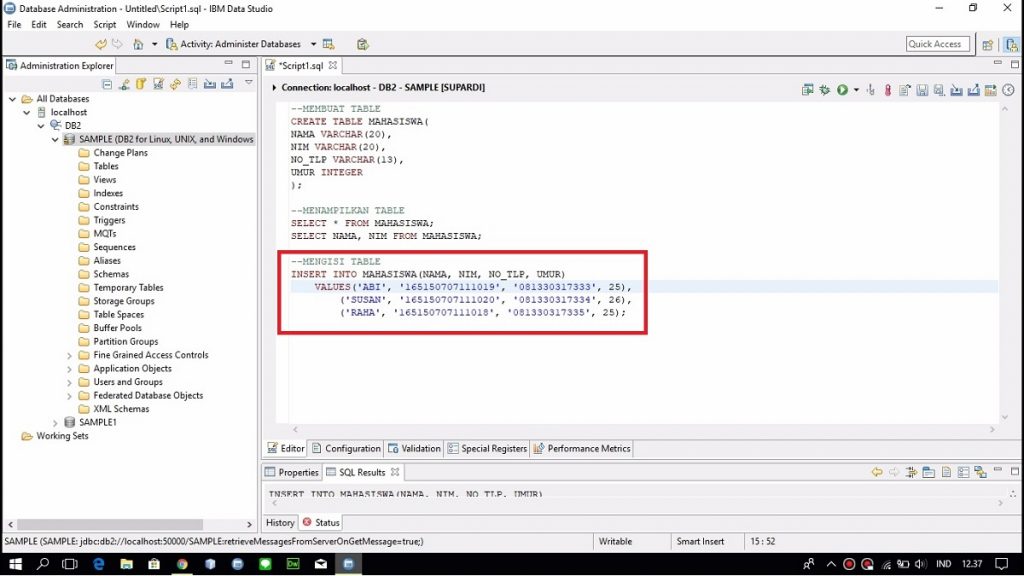
Task: Collapse the SAMPLE database tree node
Action: 56,140
